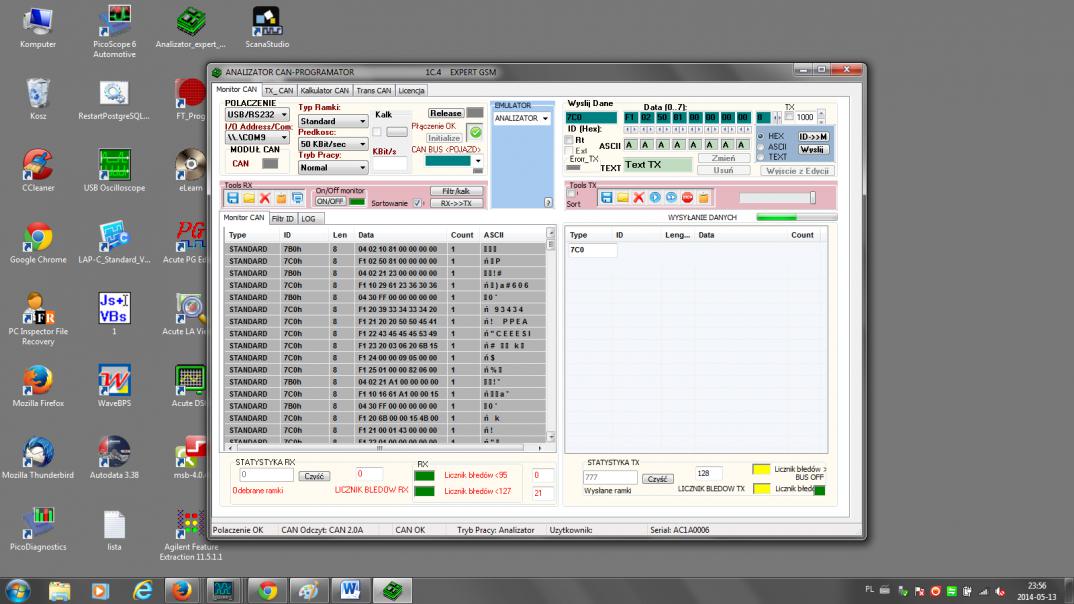Tick the Rt checkbox under ID (Hex)
Image resolution: width=1074 pixels, height=604 pixels.
point(570,140)
